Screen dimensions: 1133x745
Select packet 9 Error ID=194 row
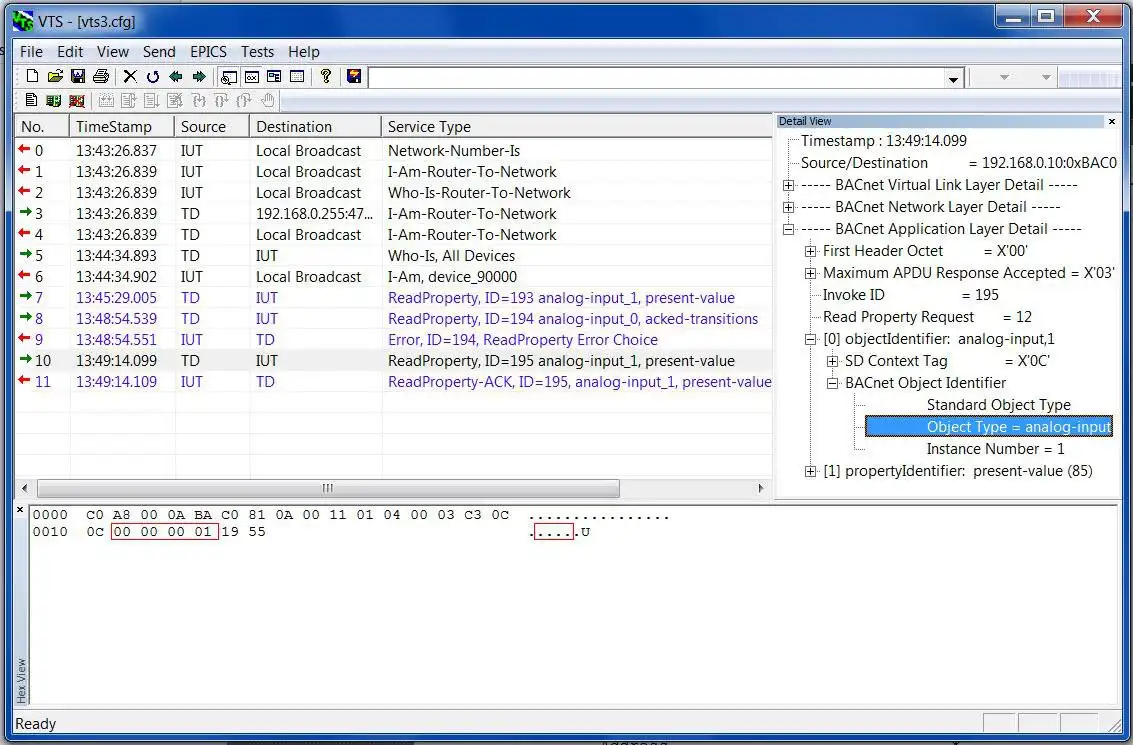[394, 339]
